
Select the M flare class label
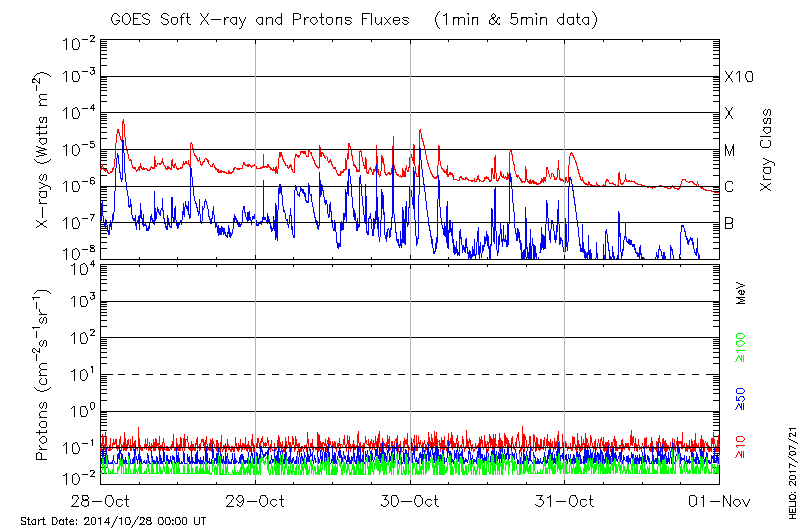click(730, 151)
